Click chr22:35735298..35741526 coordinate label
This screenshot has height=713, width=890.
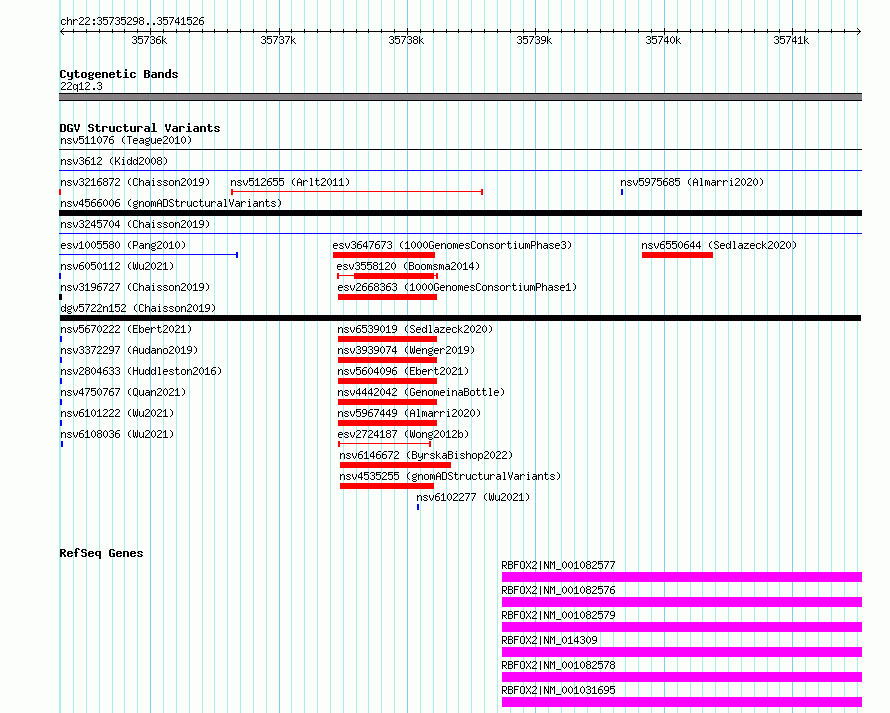(132, 22)
